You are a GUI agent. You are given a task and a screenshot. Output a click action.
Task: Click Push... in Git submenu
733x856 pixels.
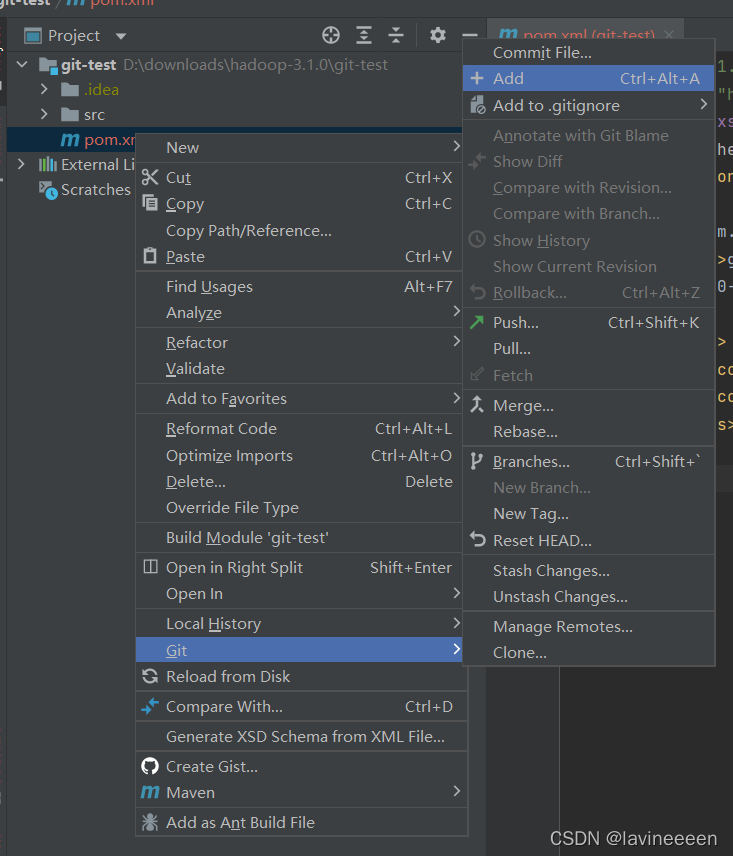[588, 323]
